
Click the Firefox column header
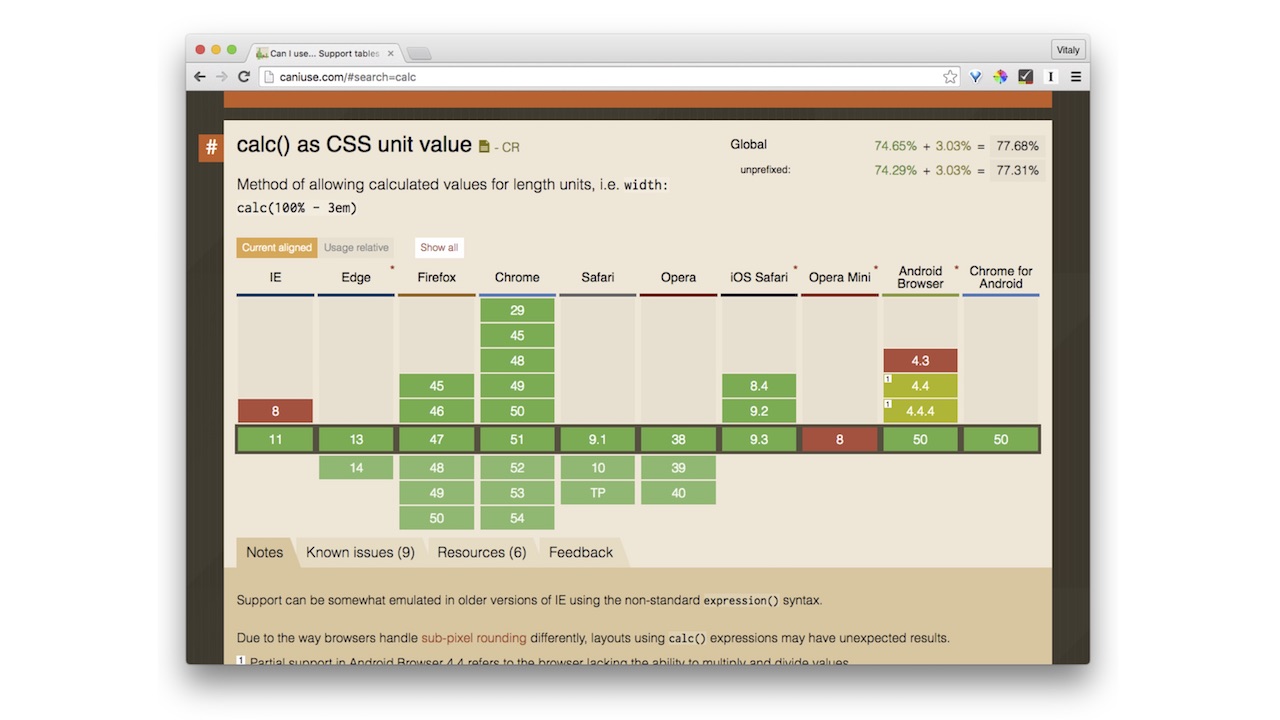pos(436,278)
